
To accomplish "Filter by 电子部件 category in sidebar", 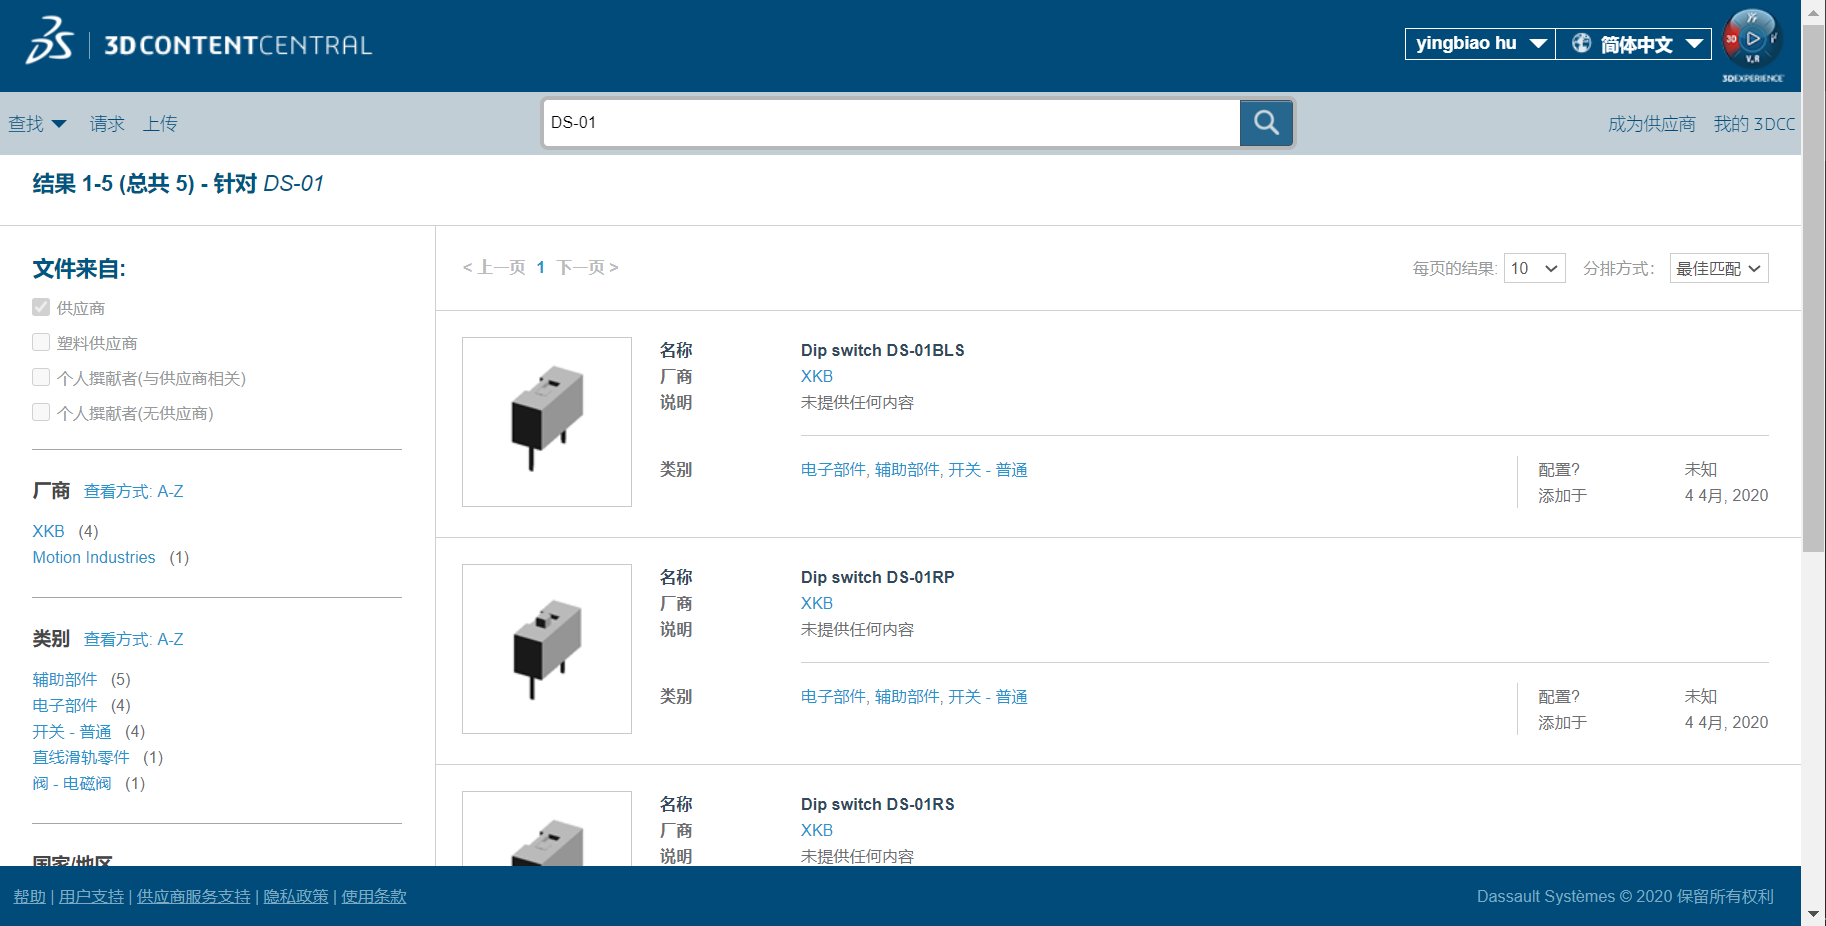I will [65, 705].
